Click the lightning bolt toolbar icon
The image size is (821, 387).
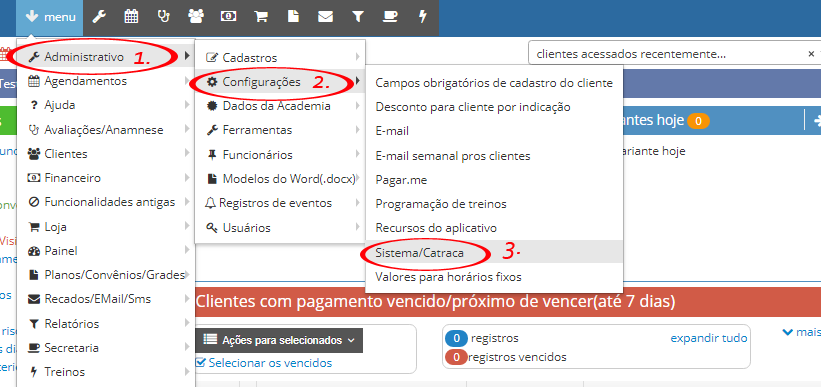point(423,17)
